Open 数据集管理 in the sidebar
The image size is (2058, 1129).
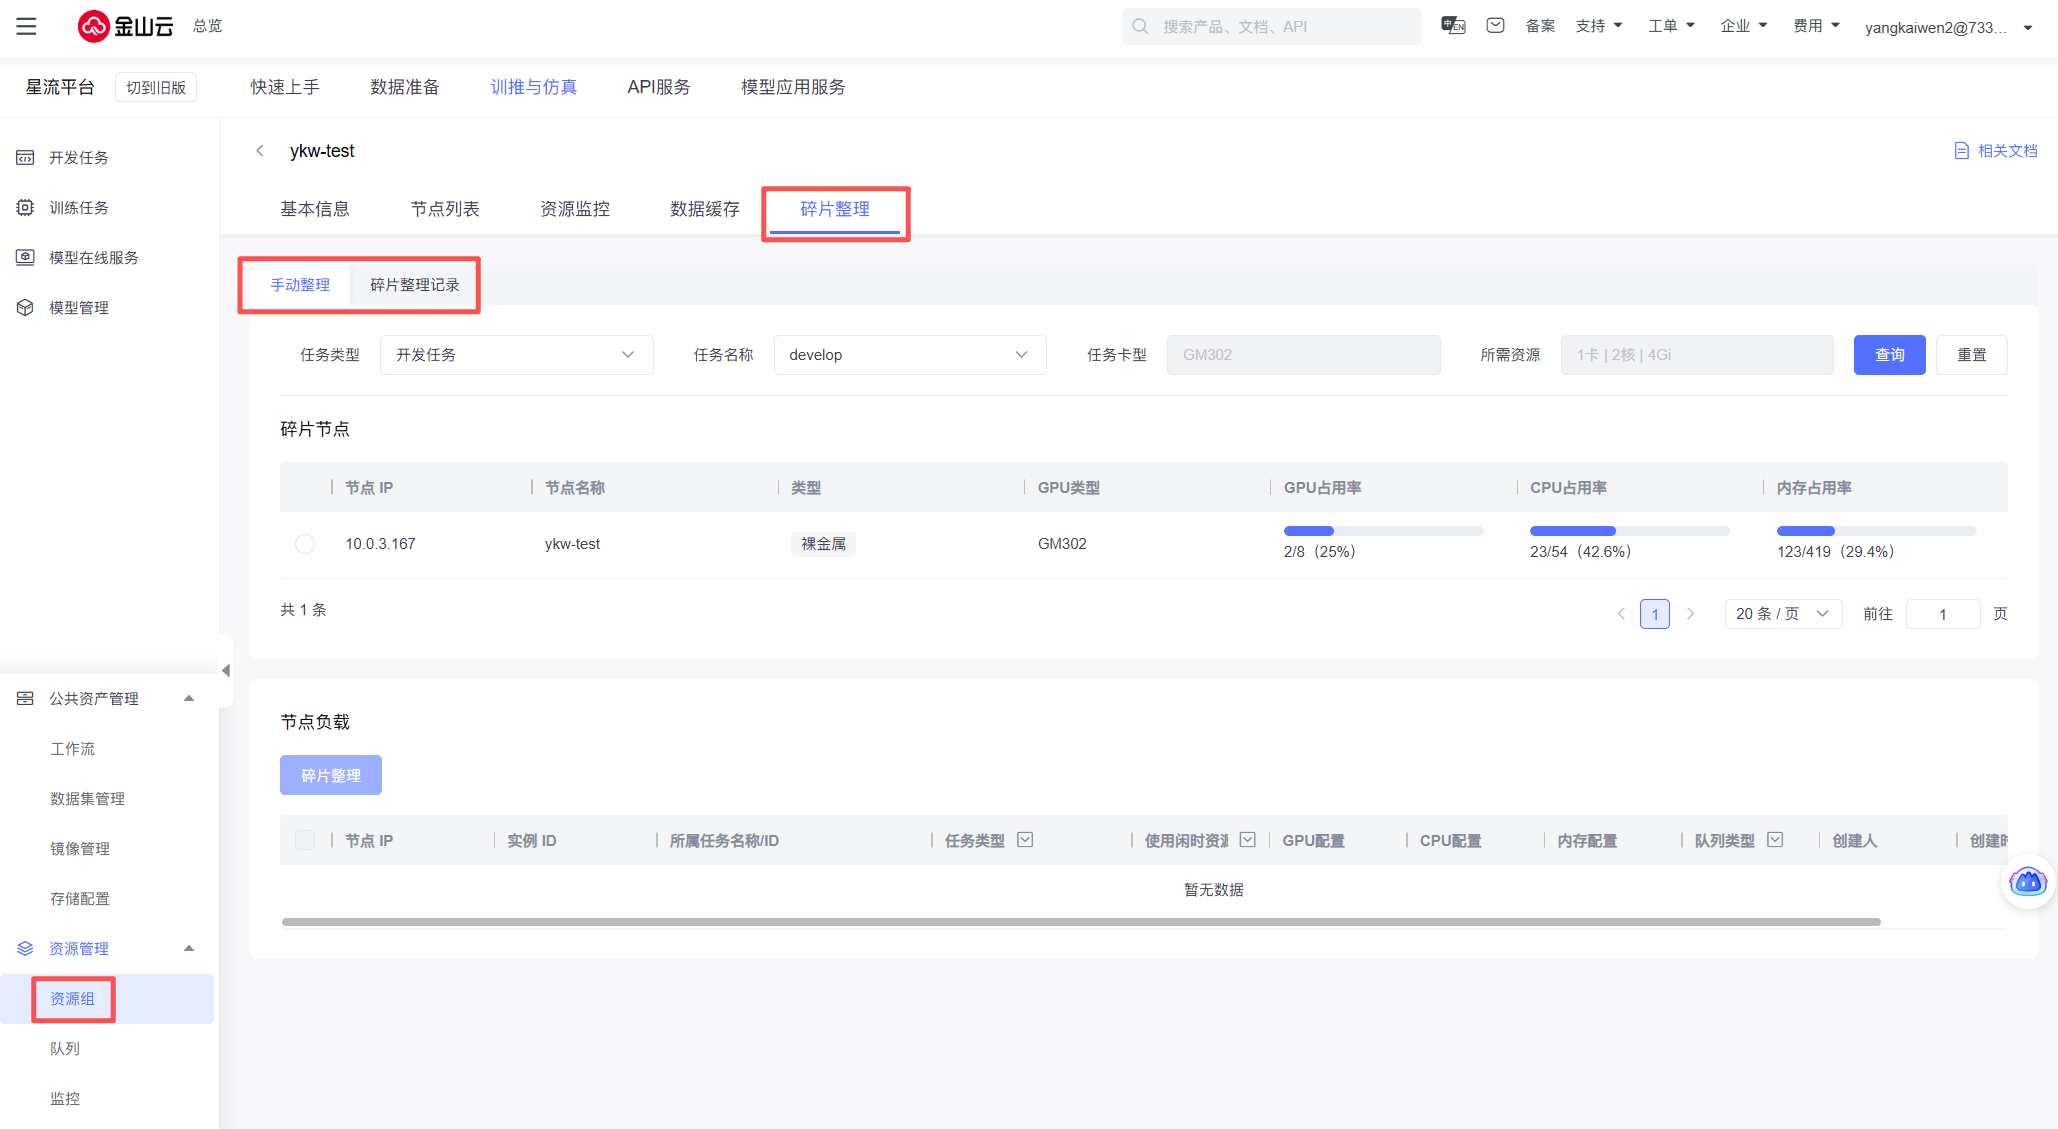(88, 799)
